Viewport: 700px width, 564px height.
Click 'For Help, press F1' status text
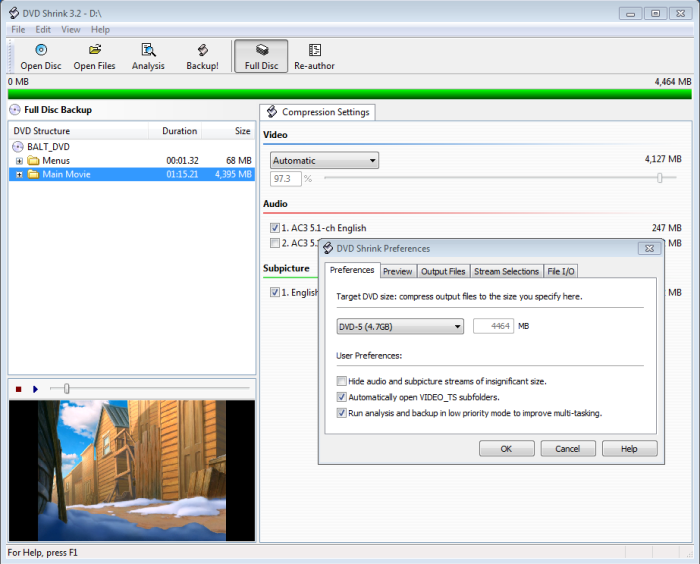[42, 553]
